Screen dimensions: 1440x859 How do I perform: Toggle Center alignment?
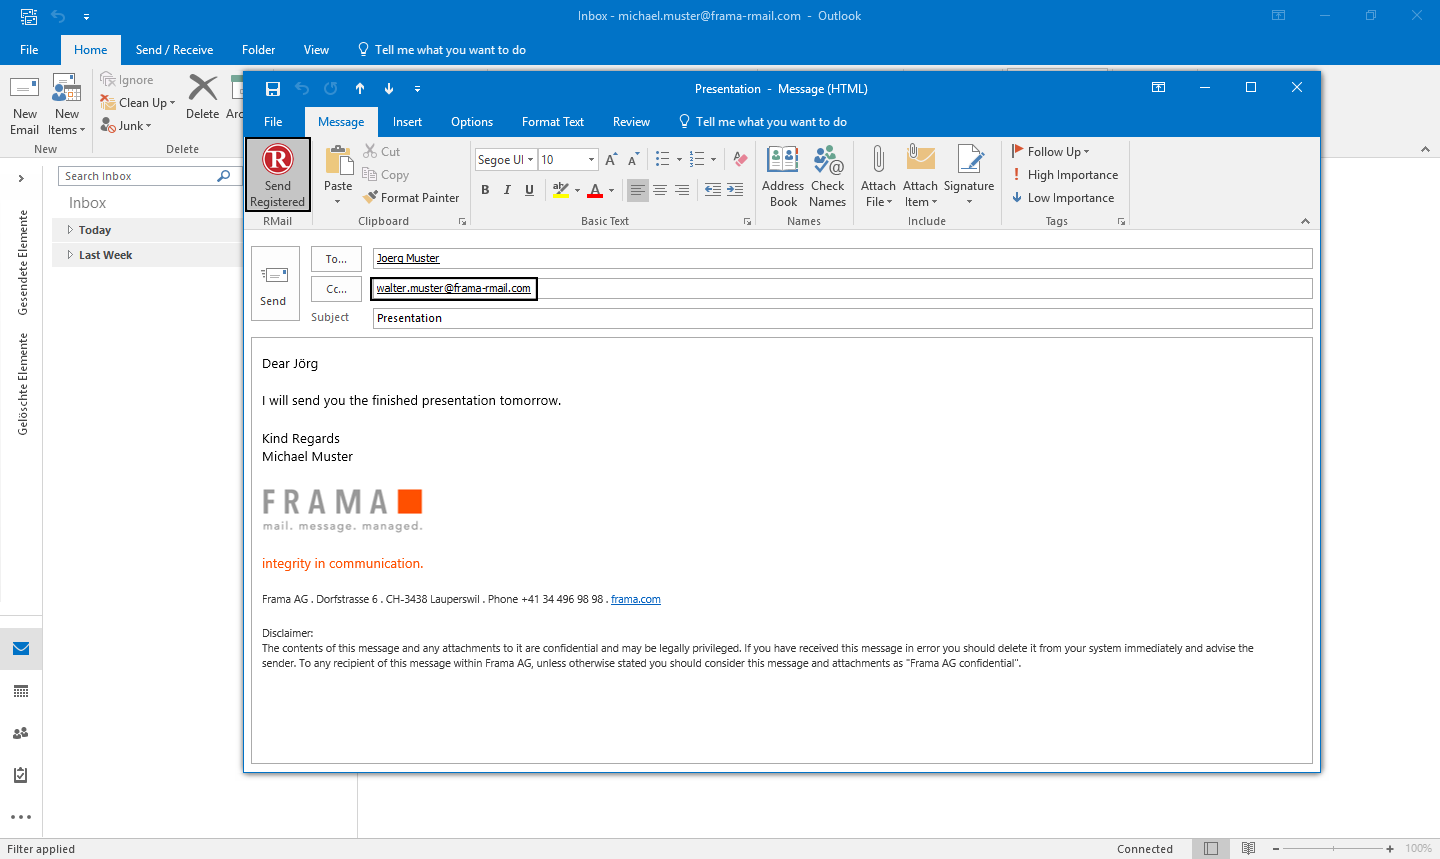660,190
